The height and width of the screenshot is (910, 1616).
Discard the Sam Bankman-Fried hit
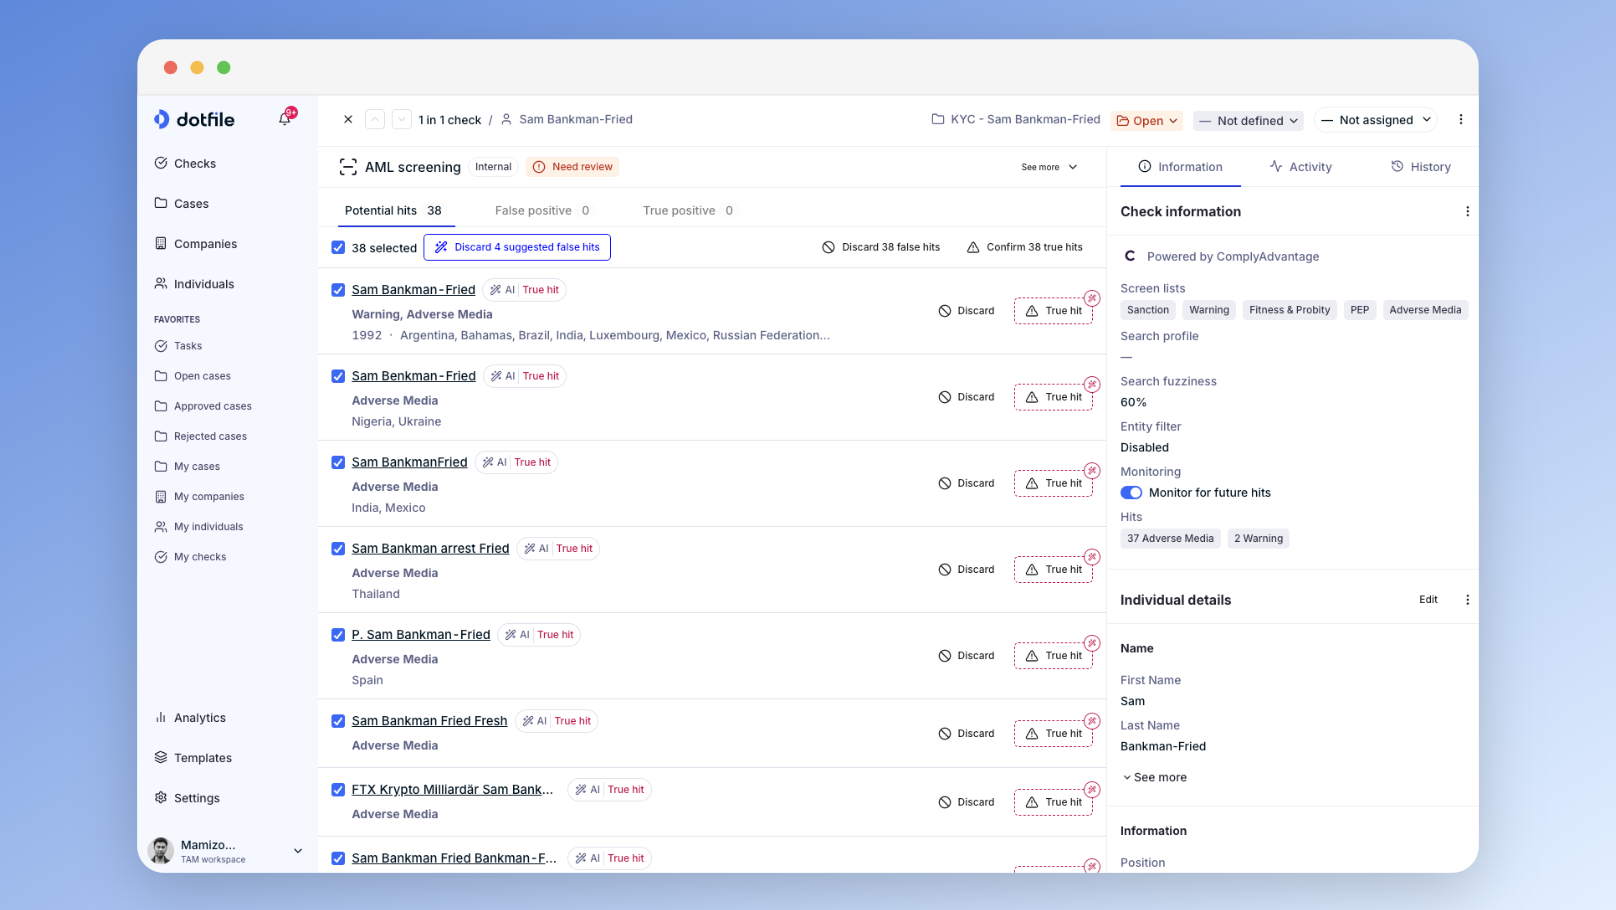pos(966,311)
